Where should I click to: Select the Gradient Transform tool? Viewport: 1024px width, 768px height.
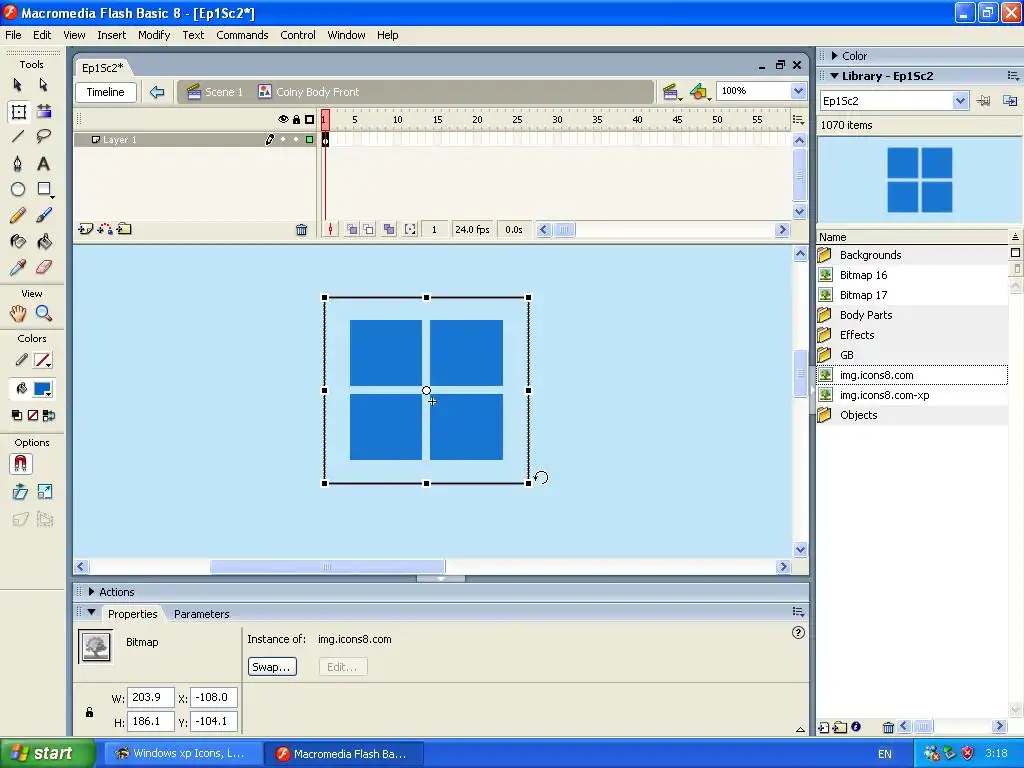coord(44,112)
